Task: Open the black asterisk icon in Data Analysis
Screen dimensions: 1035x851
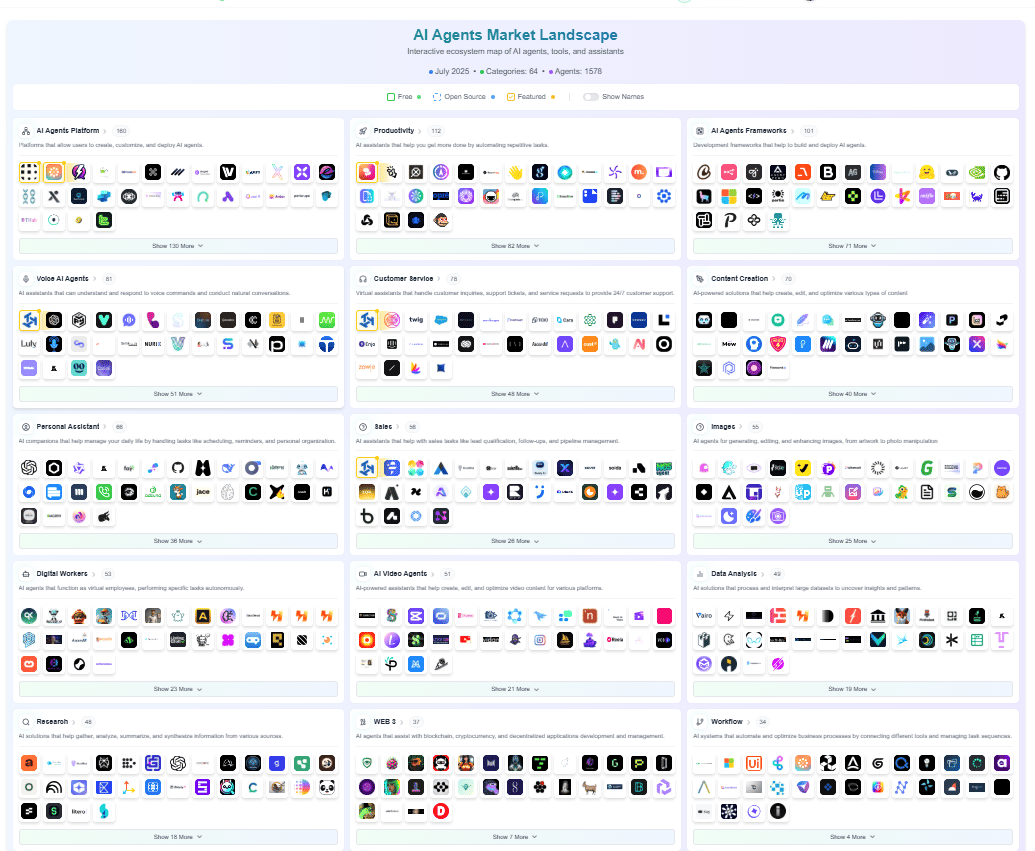Action: [x=951, y=640]
